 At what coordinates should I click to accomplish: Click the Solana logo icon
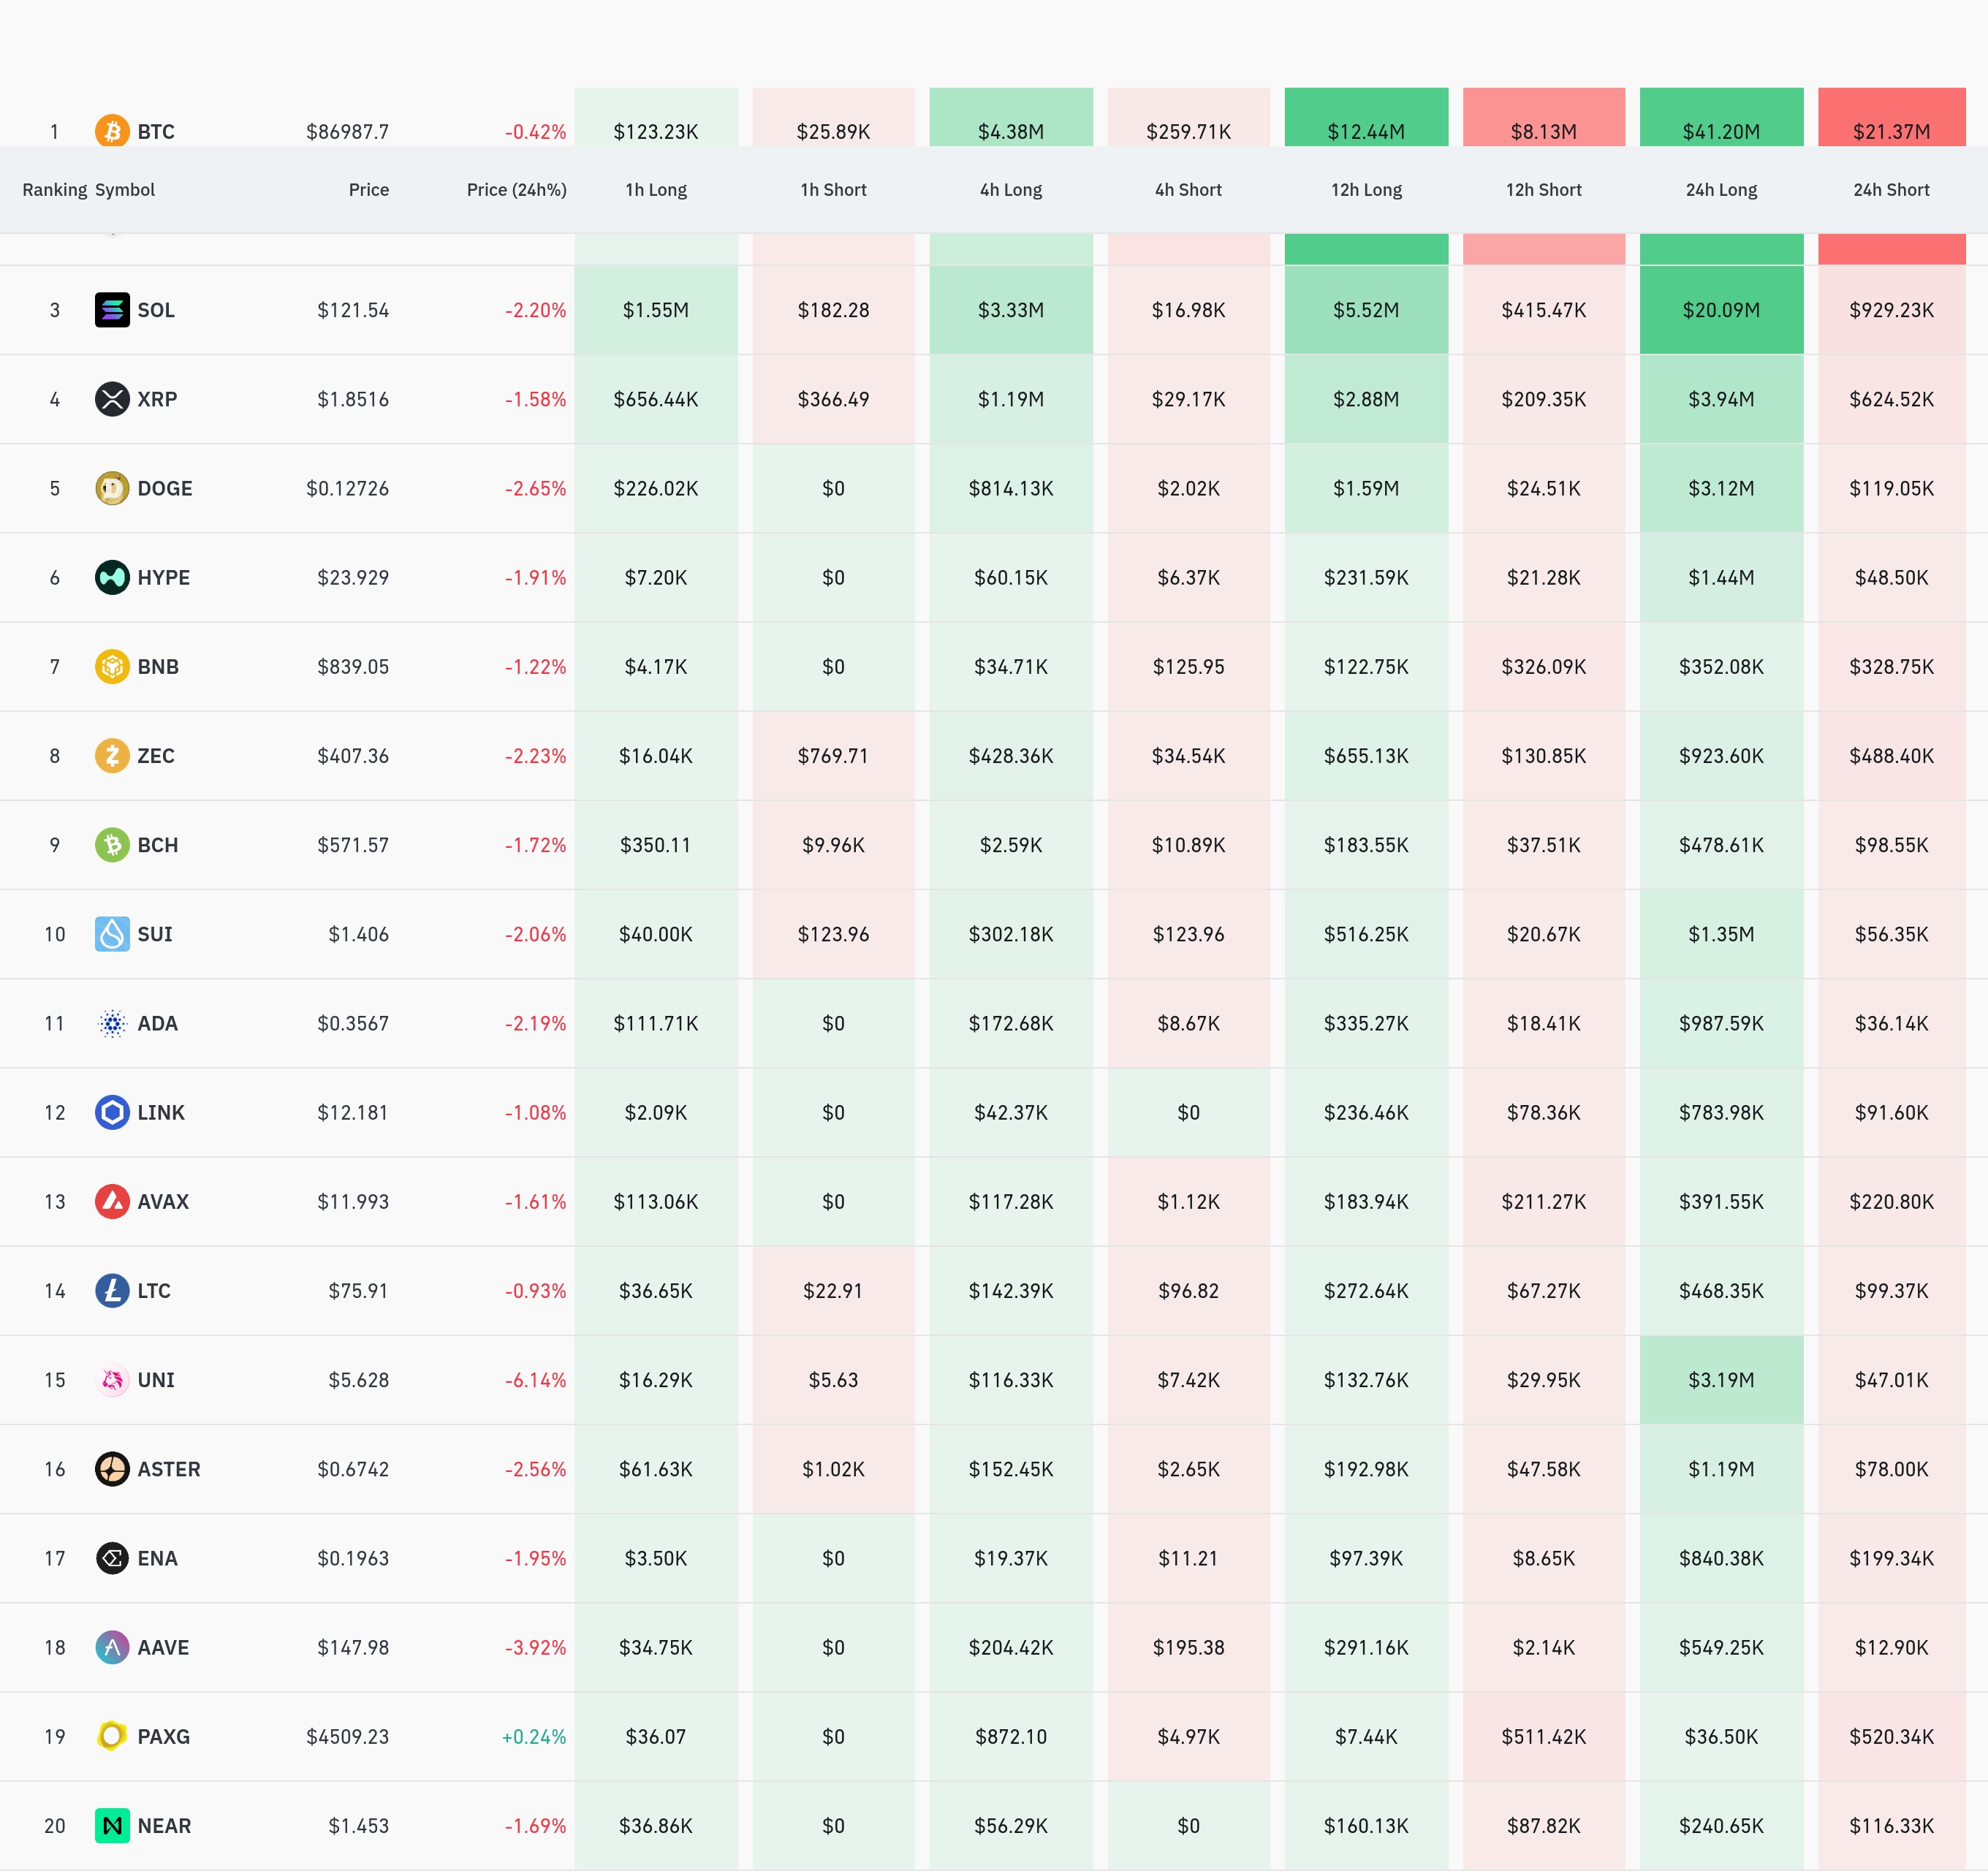112,310
